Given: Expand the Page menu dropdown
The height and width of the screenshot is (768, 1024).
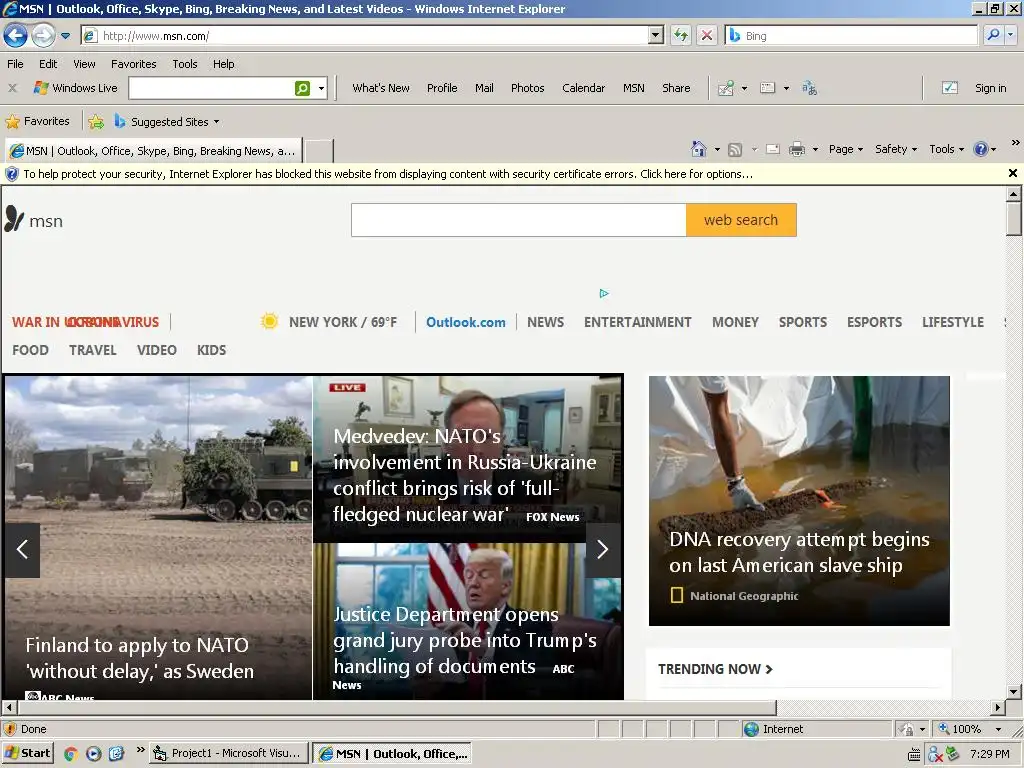Looking at the screenshot, I should [x=846, y=150].
